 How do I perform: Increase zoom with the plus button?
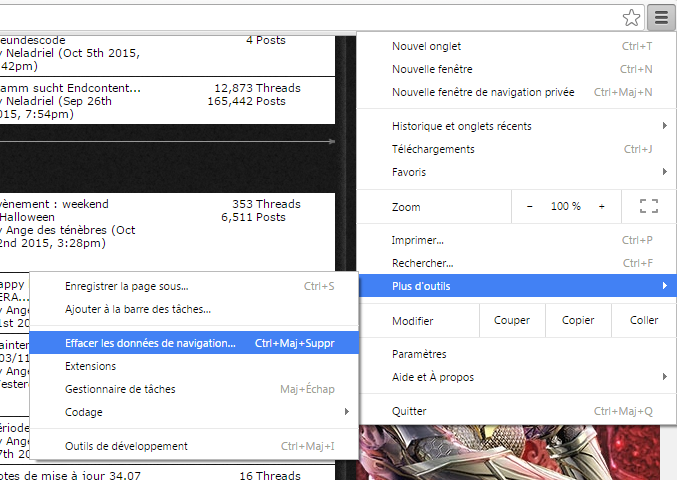pos(602,206)
